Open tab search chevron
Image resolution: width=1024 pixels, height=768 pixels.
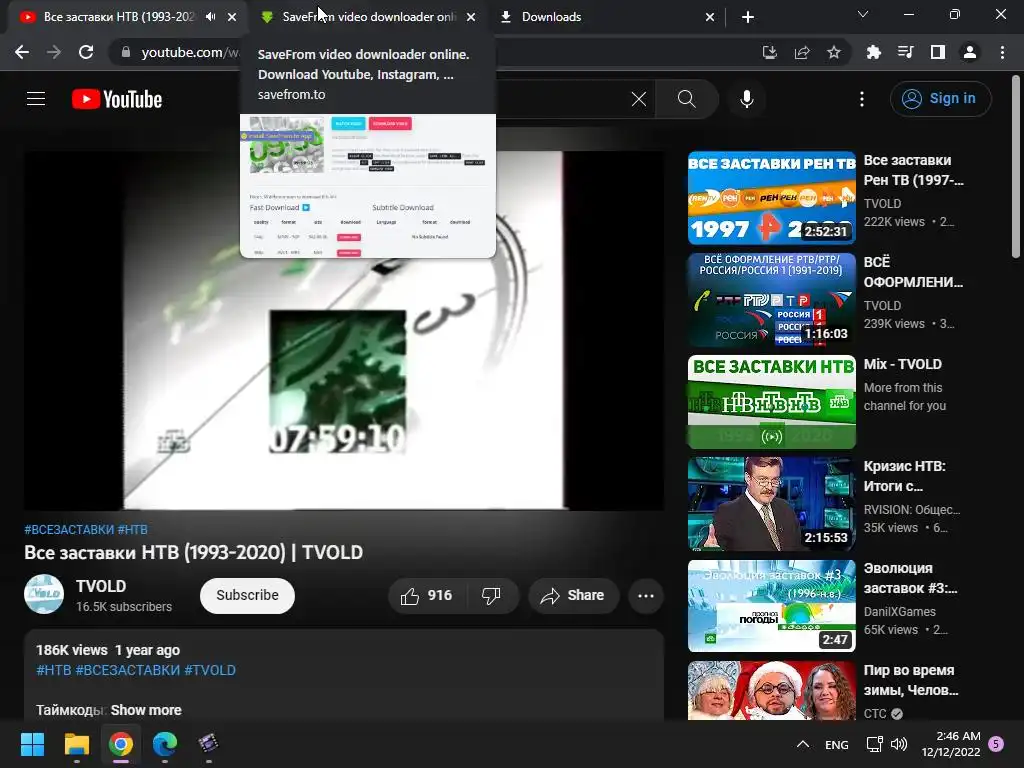coord(863,14)
